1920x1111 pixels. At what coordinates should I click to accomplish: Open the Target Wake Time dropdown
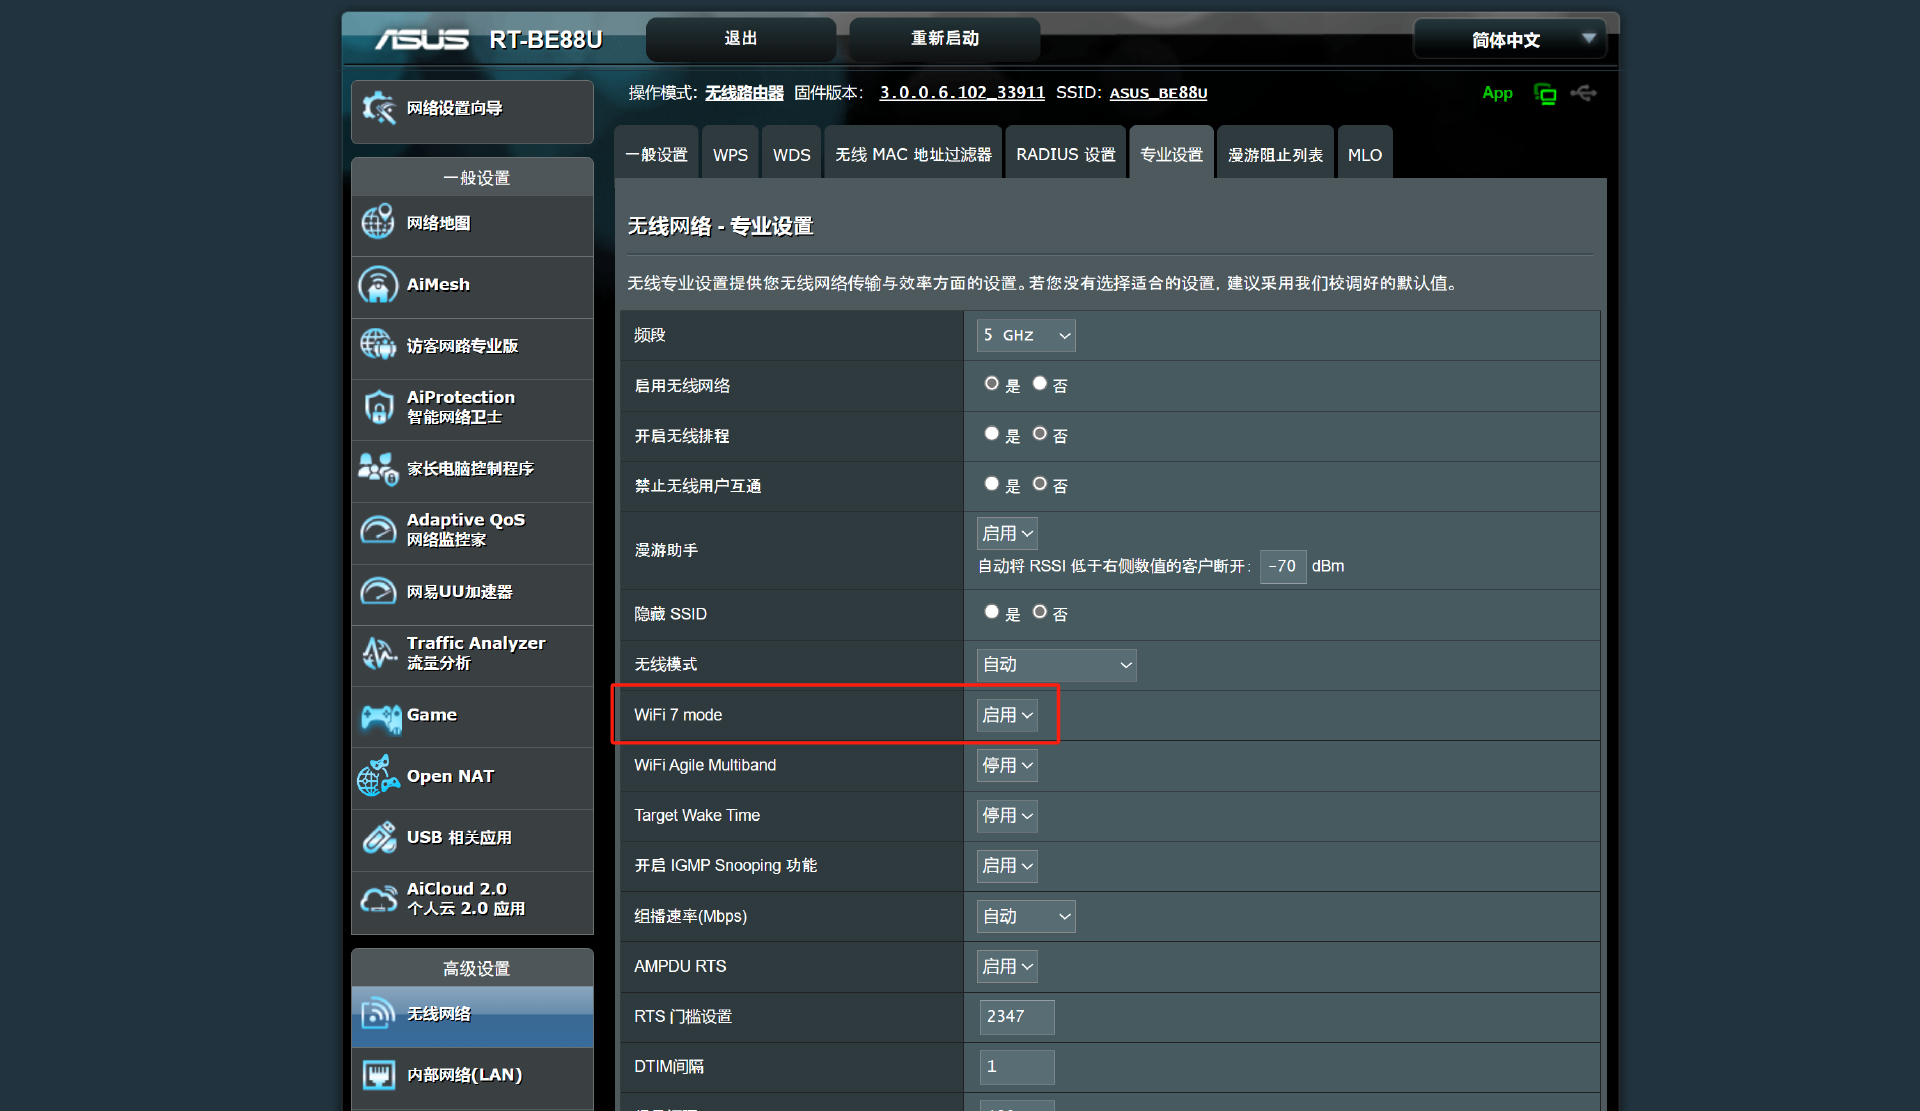1006,816
